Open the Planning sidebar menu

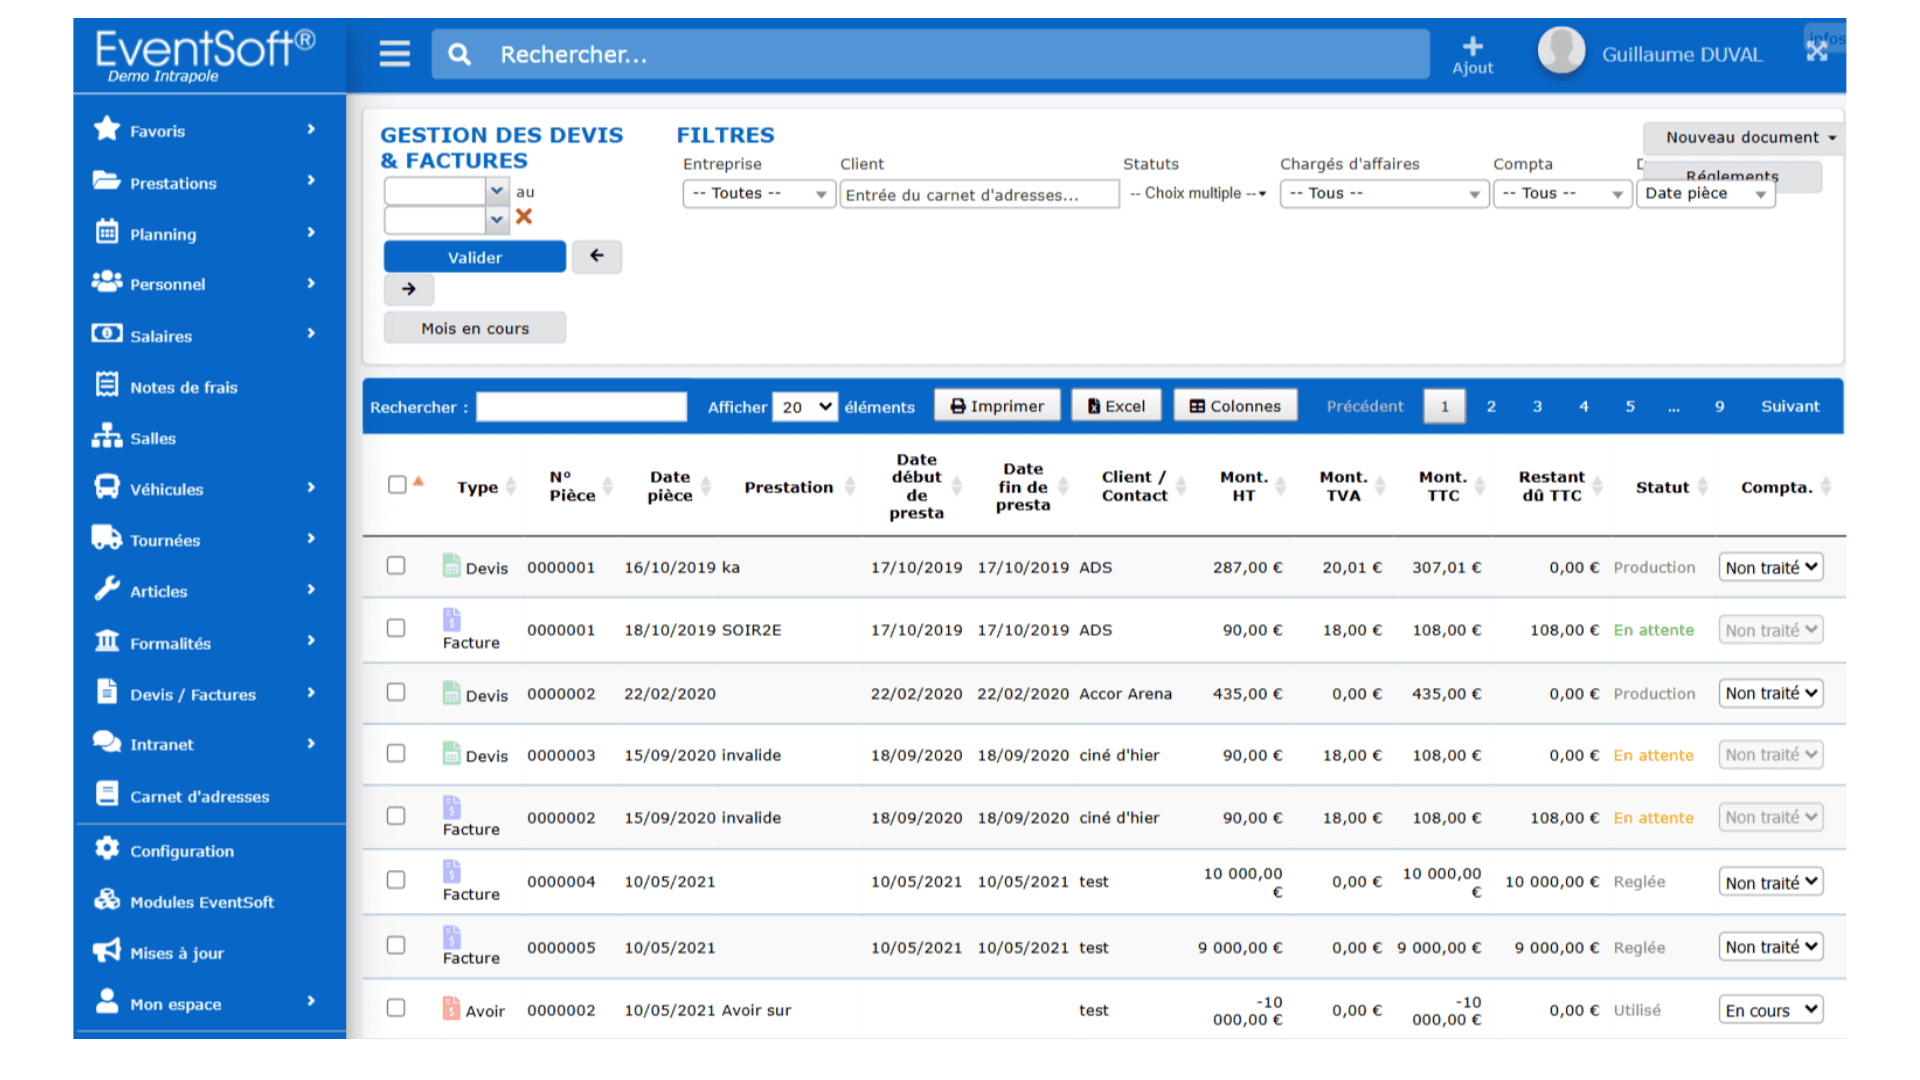coord(163,235)
